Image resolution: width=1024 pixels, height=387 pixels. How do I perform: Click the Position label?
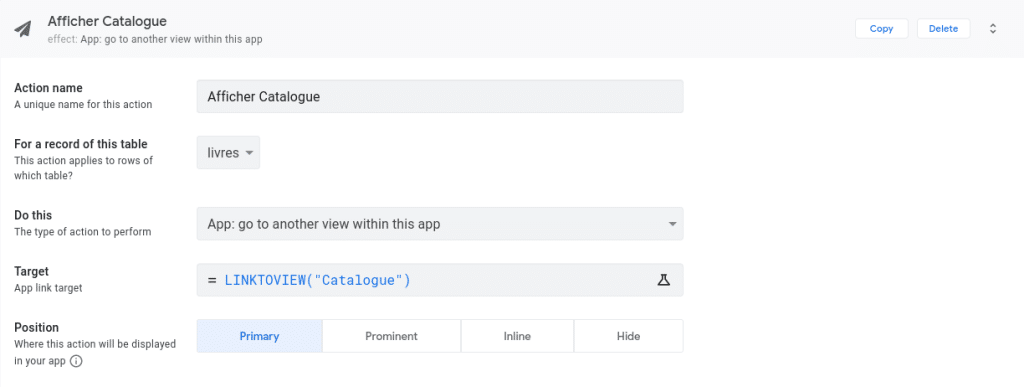coord(37,327)
